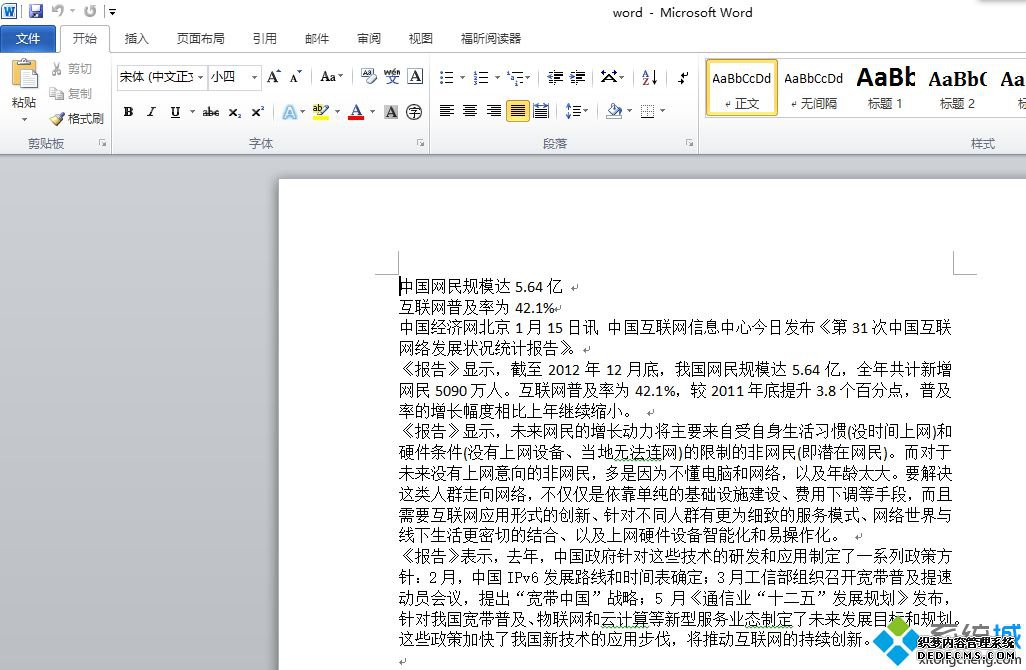This screenshot has height=670, width=1026.
Task: Expand the 粘贴 paste options arrow
Action: pyautogui.click(x=24, y=119)
